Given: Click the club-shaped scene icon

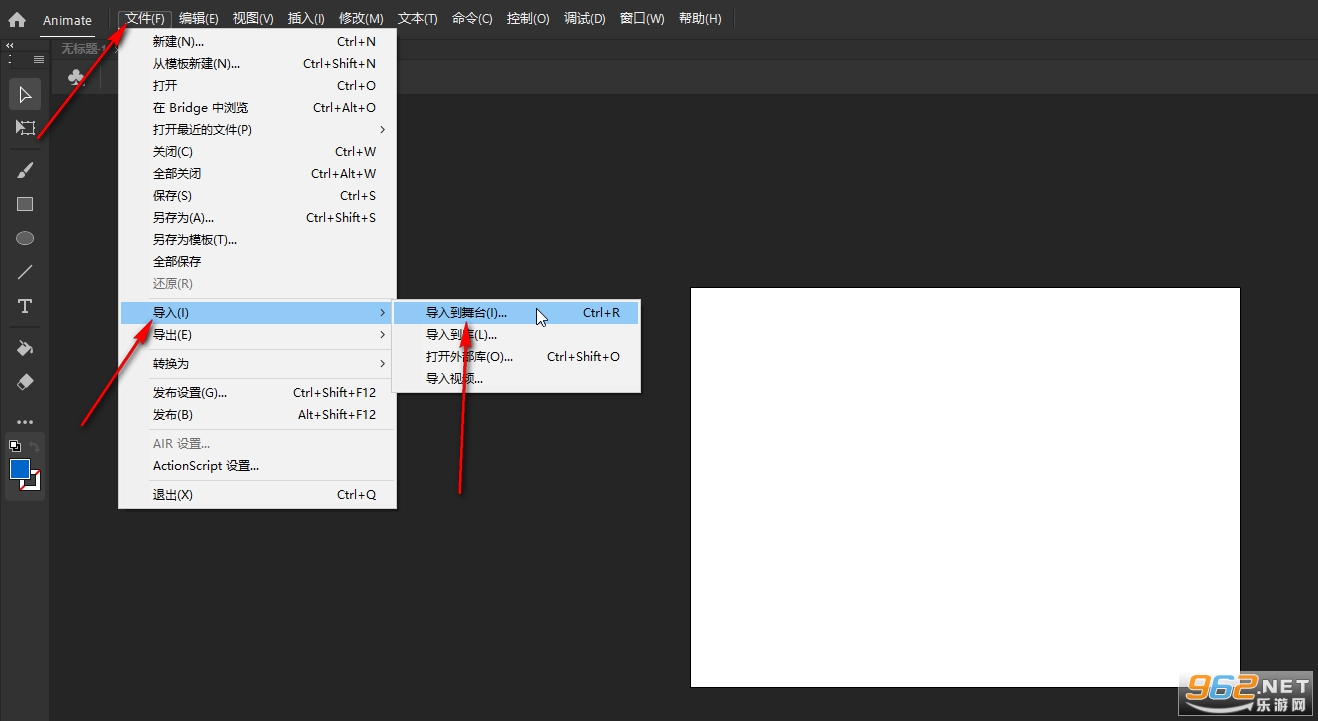Looking at the screenshot, I should pos(76,77).
